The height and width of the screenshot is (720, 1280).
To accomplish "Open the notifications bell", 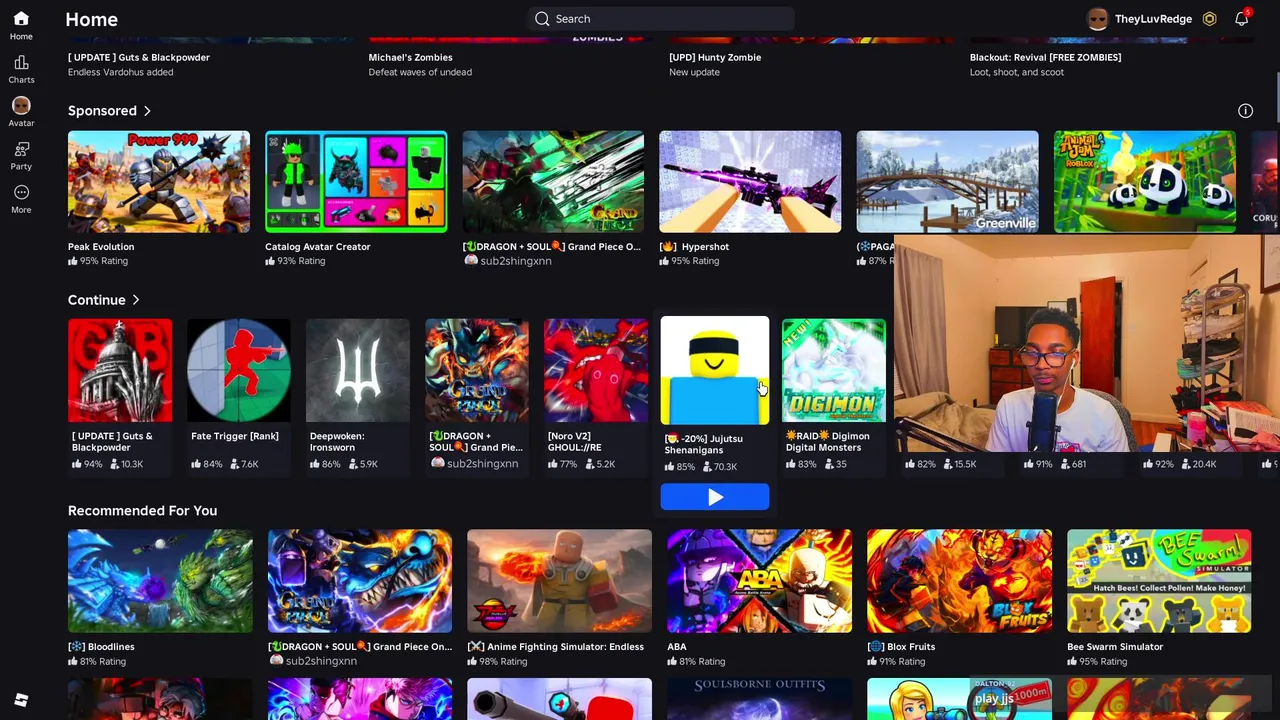I will (1241, 19).
